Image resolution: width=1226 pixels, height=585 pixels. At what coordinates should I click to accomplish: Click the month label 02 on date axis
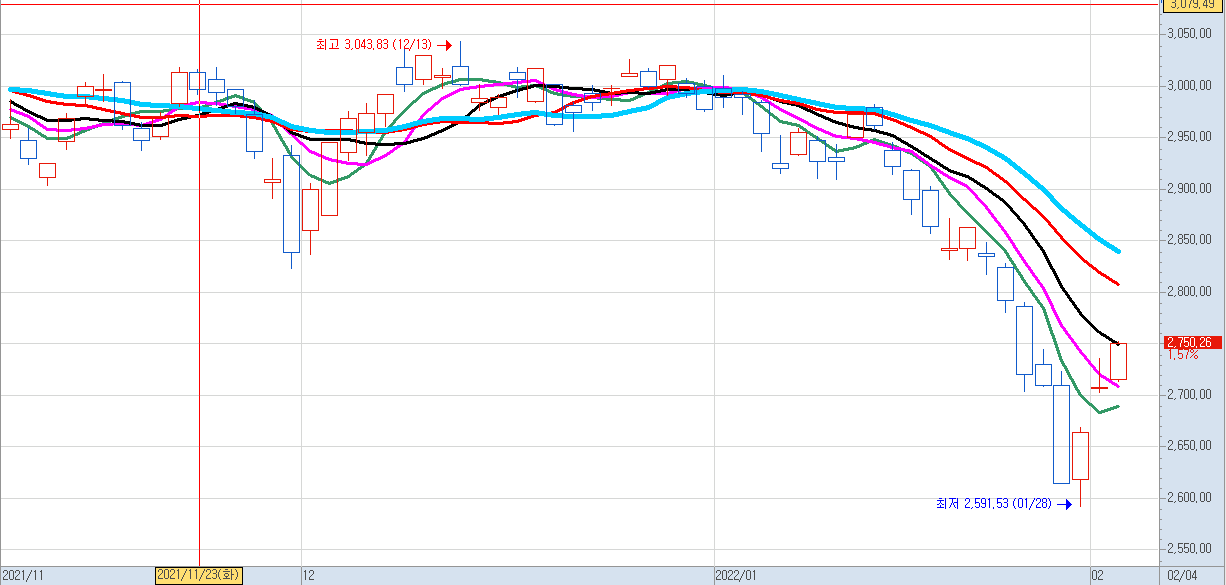click(x=1097, y=576)
